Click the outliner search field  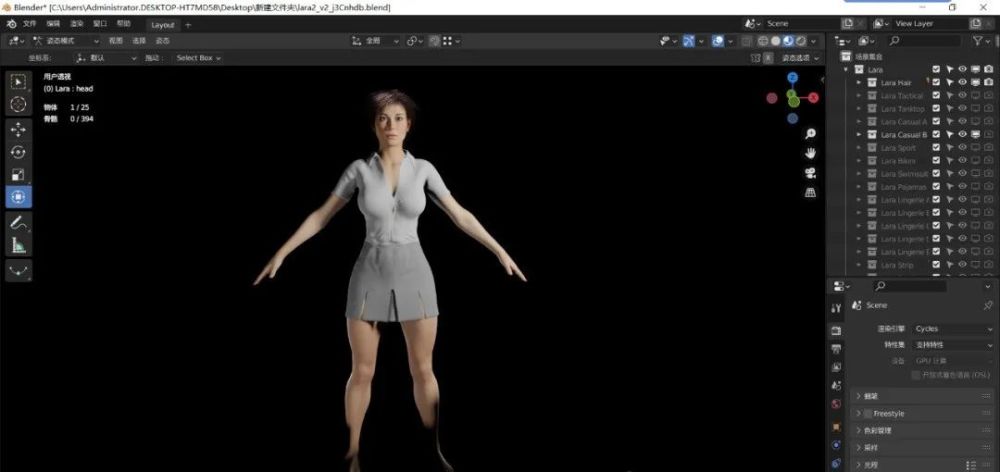923,41
